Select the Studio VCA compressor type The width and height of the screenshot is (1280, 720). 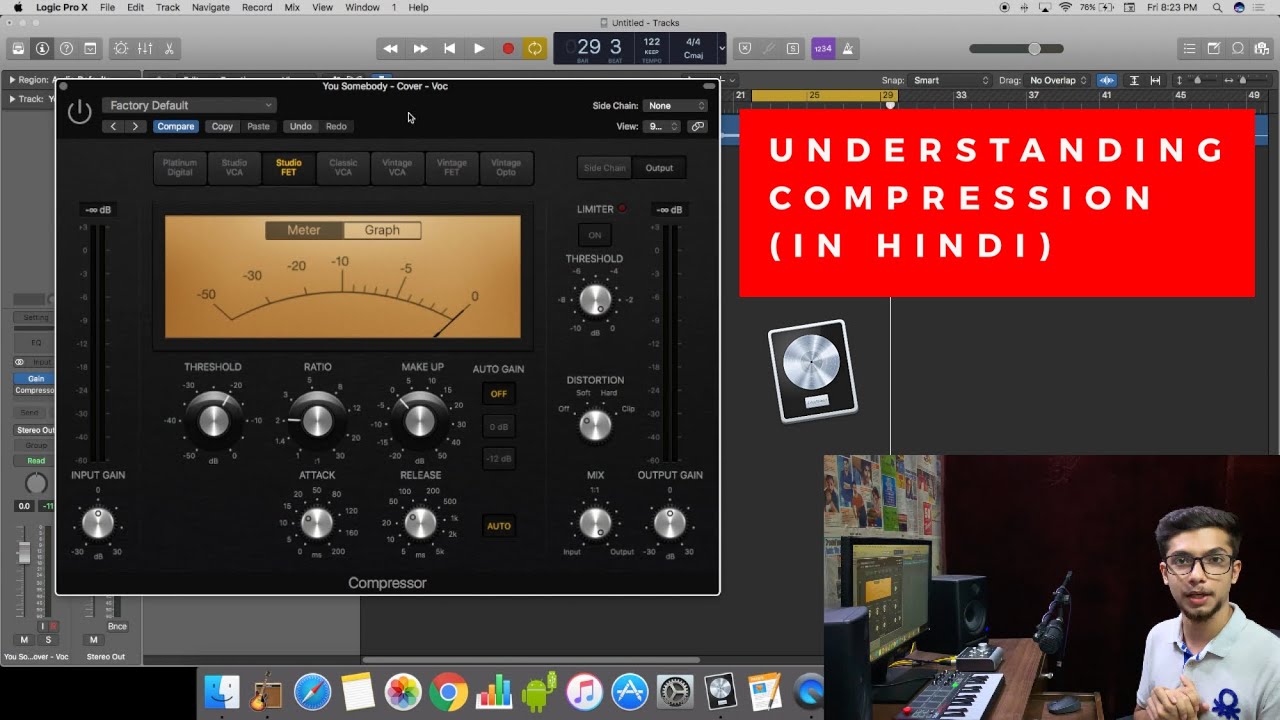pos(234,168)
